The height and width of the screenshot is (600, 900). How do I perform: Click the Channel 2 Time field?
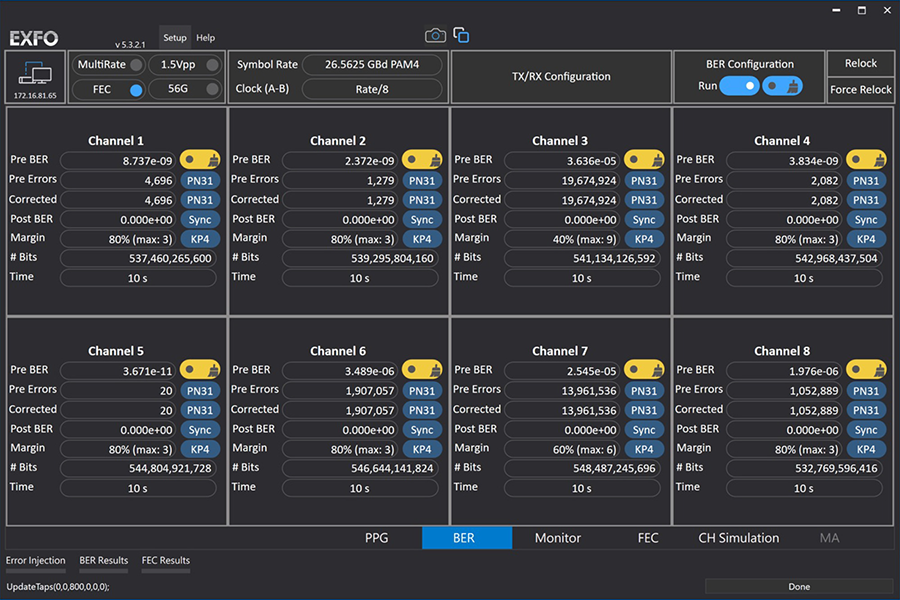coord(360,278)
